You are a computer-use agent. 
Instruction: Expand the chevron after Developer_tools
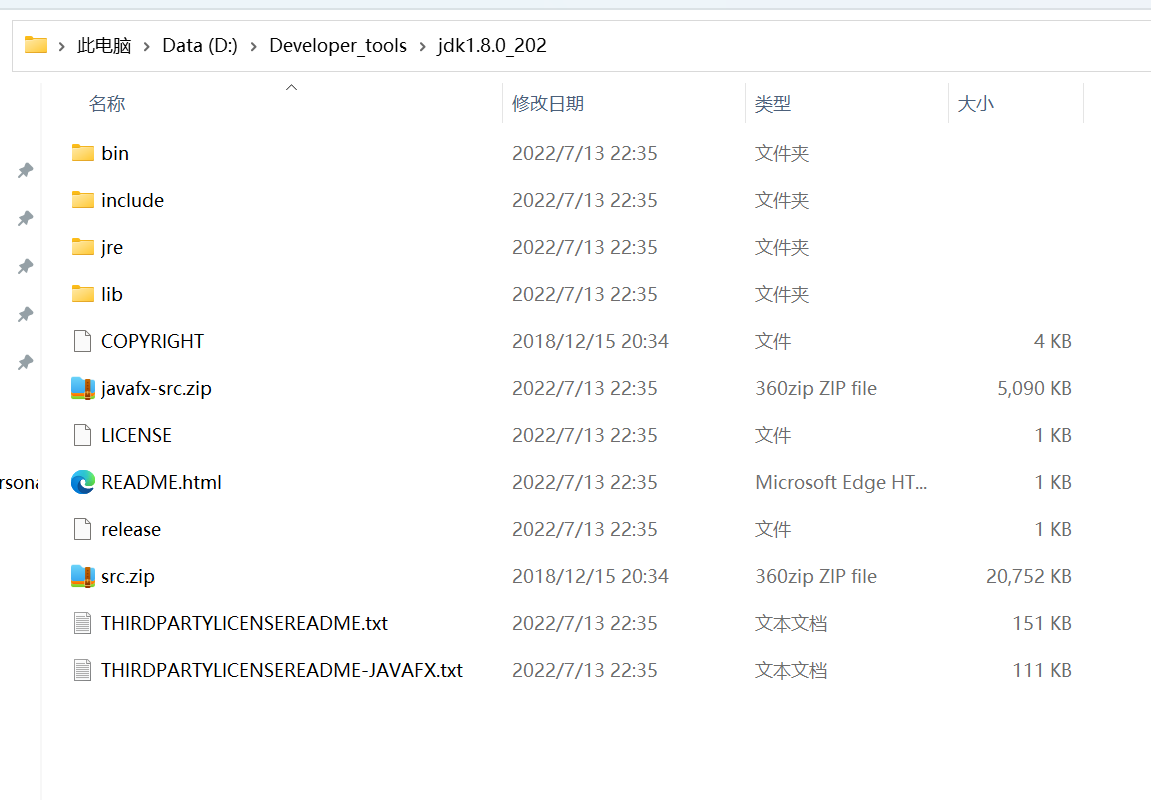click(422, 46)
